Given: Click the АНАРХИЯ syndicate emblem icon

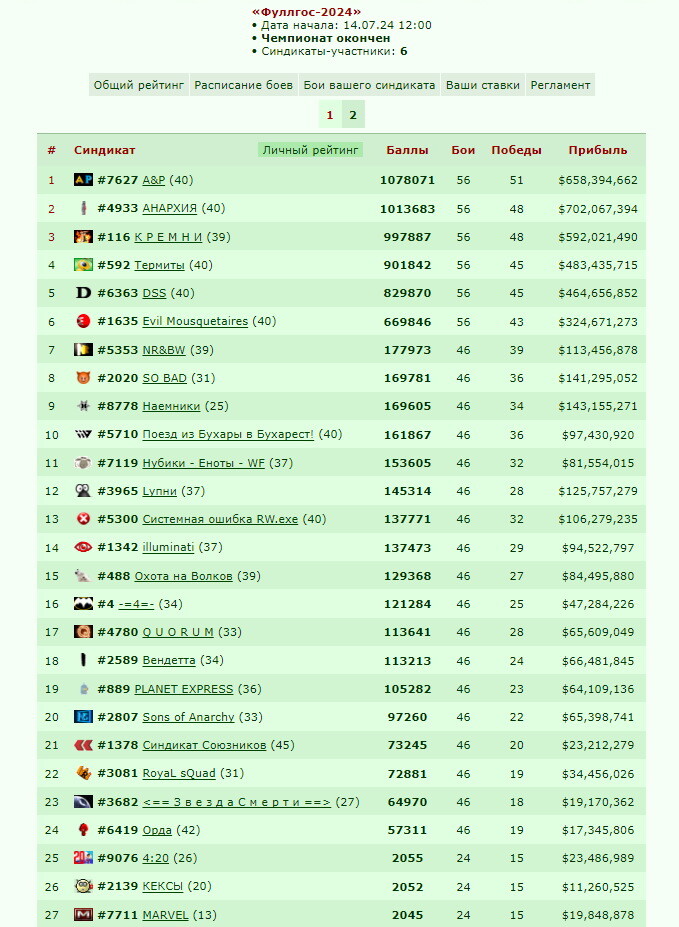Looking at the screenshot, I should click(83, 208).
